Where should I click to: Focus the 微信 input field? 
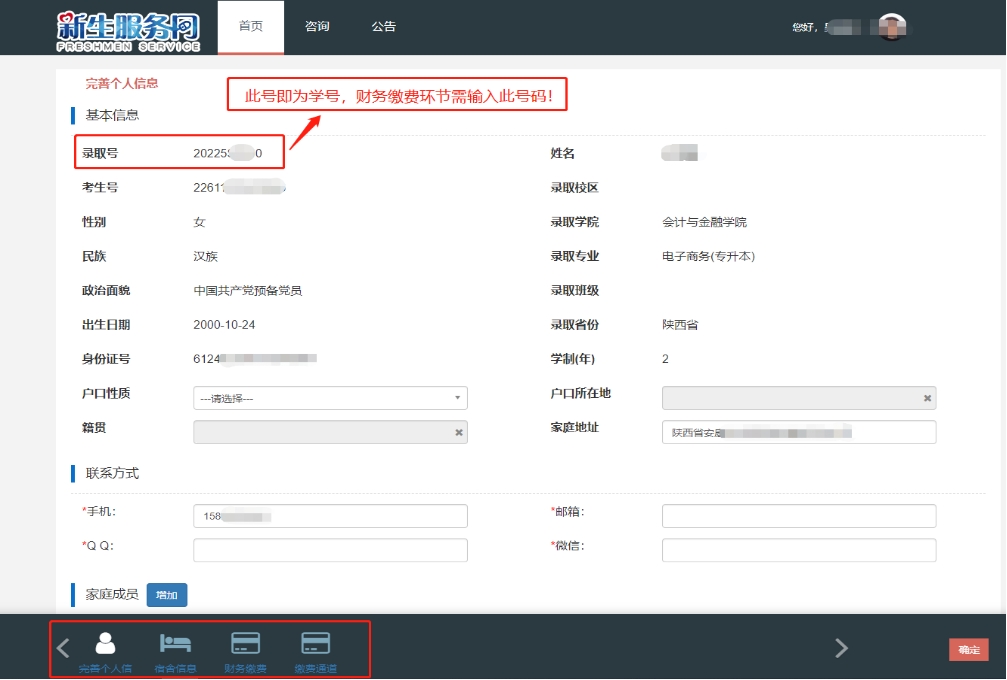(x=799, y=550)
